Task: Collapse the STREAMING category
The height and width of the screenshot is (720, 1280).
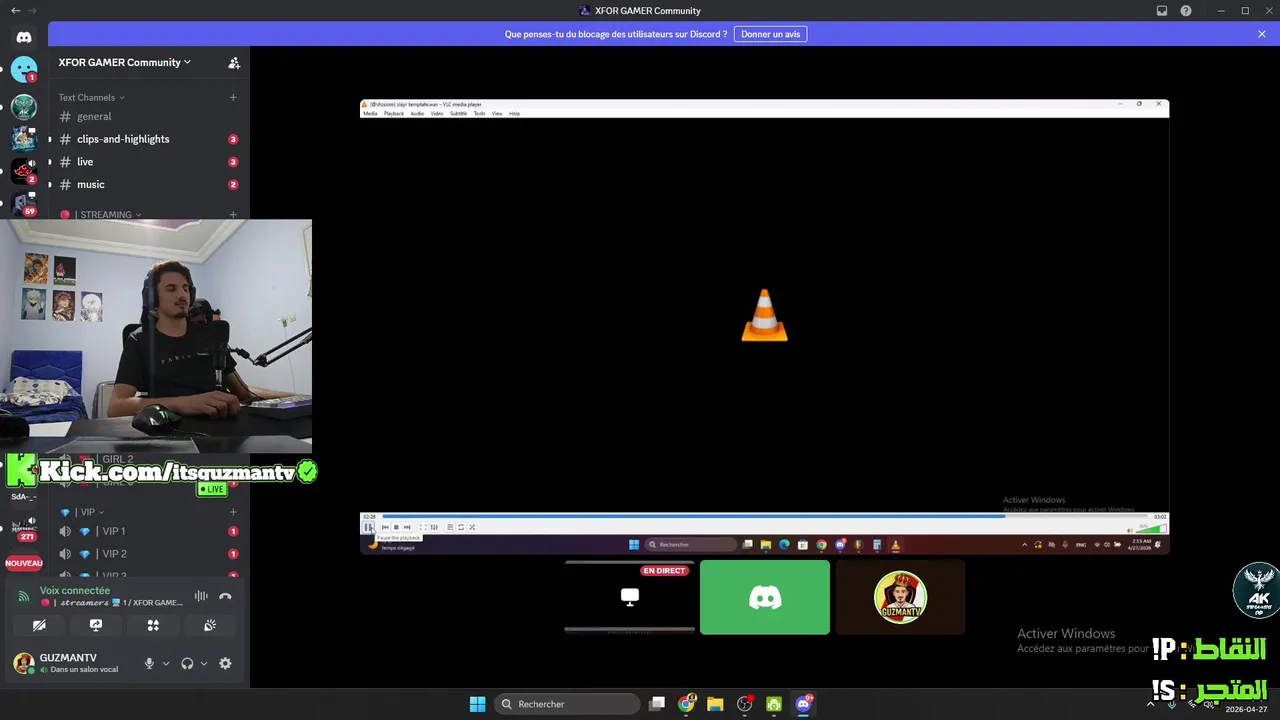Action: [101, 215]
